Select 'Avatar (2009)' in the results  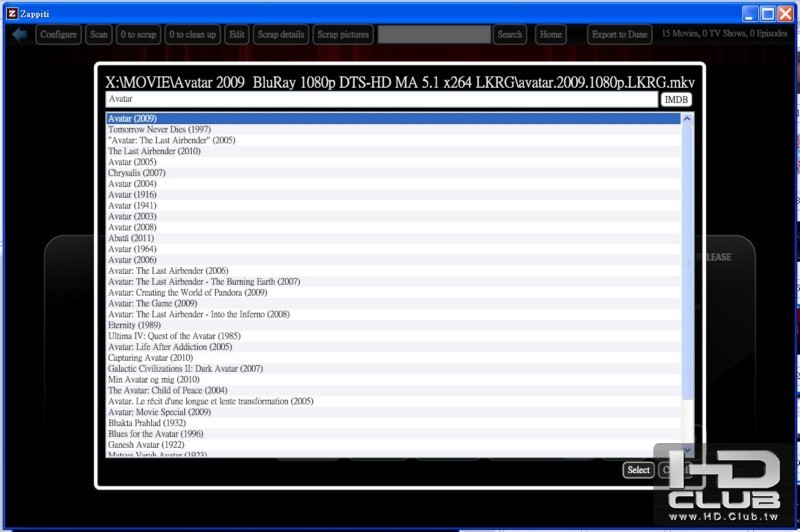pyautogui.click(x=393, y=118)
